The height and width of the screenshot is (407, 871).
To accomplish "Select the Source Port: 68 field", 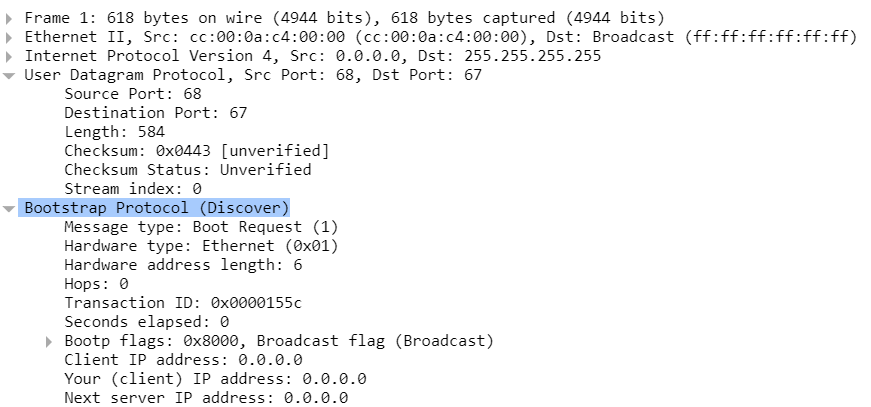I will (133, 94).
